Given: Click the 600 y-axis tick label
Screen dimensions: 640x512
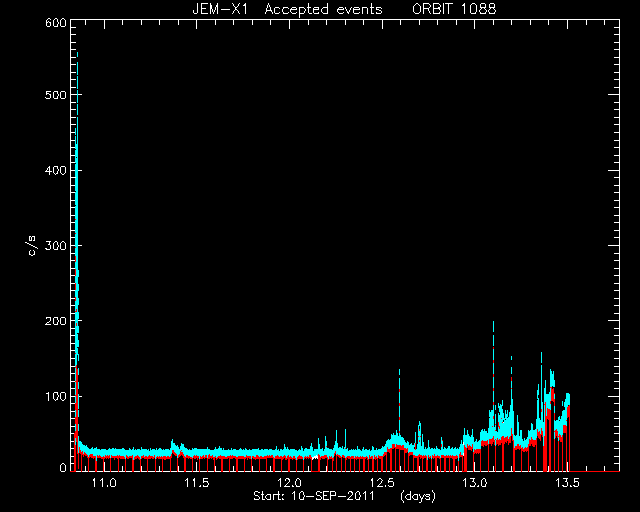Looking at the screenshot, I should pyautogui.click(x=56, y=23).
